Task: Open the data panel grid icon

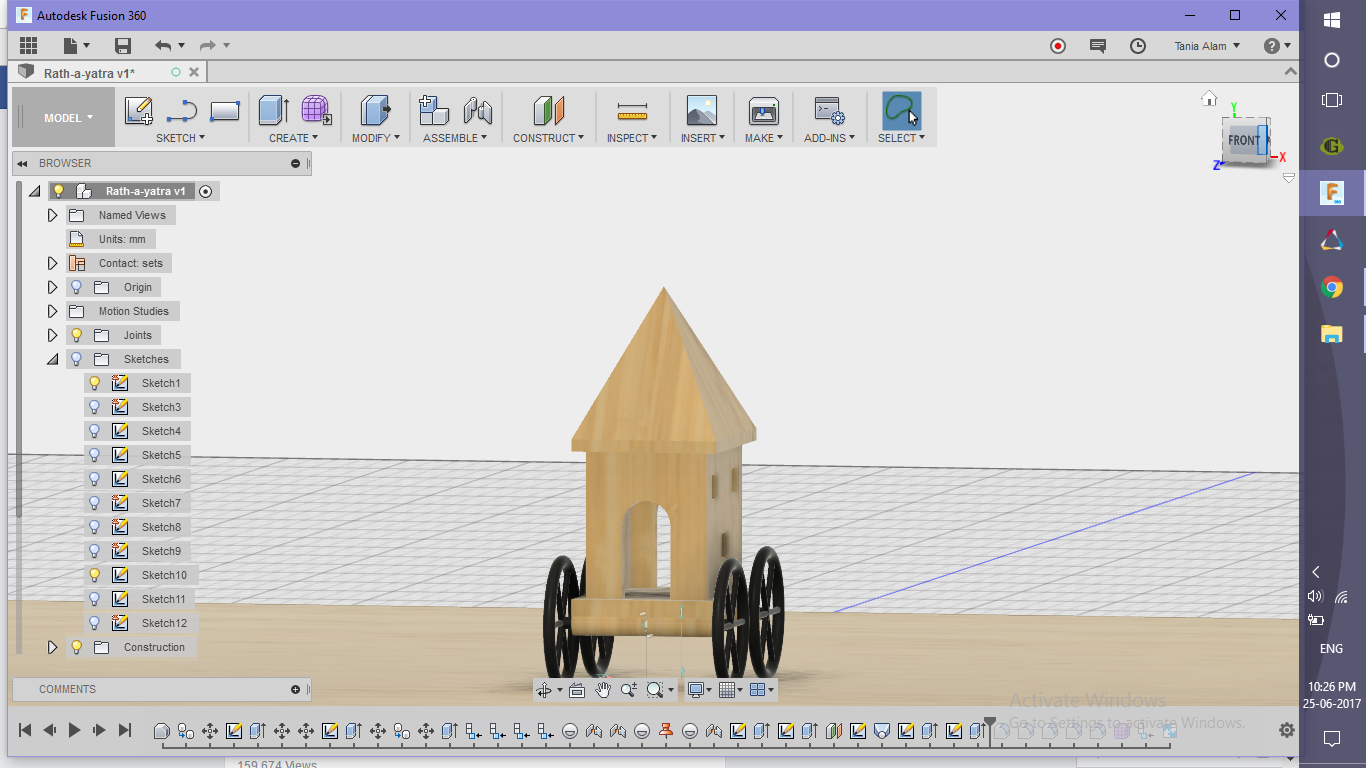Action: [x=28, y=45]
